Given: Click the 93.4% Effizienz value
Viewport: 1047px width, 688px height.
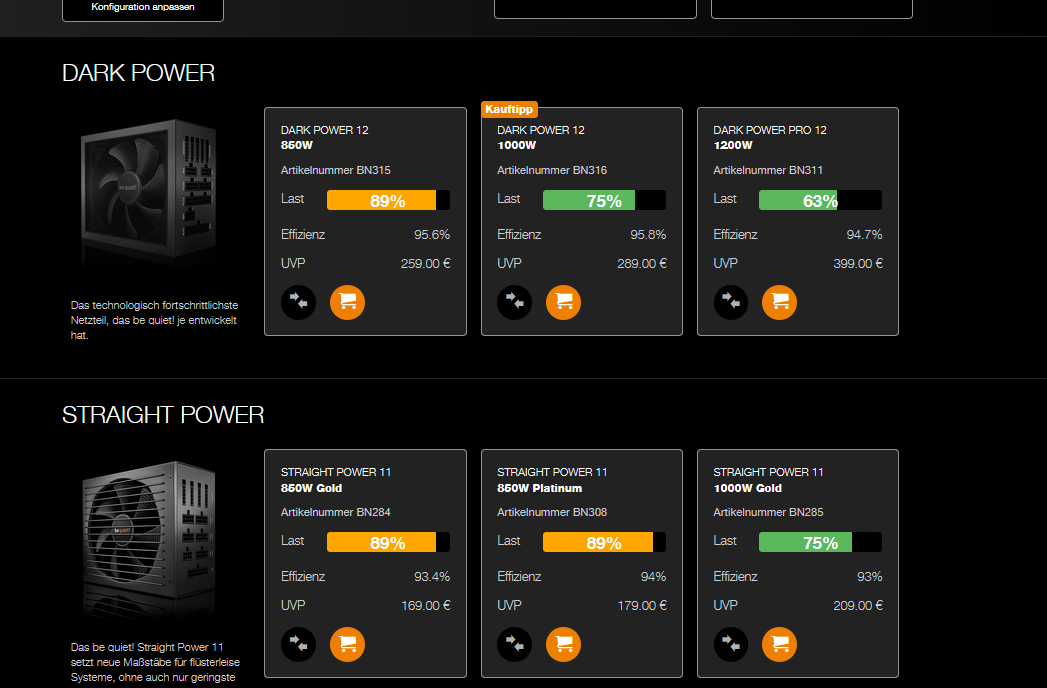Looking at the screenshot, I should tap(432, 577).
